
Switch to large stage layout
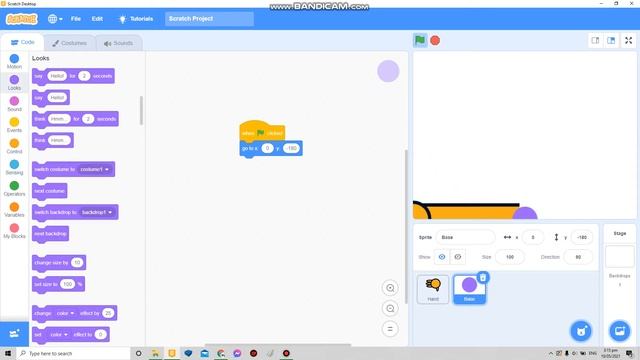[611, 40]
